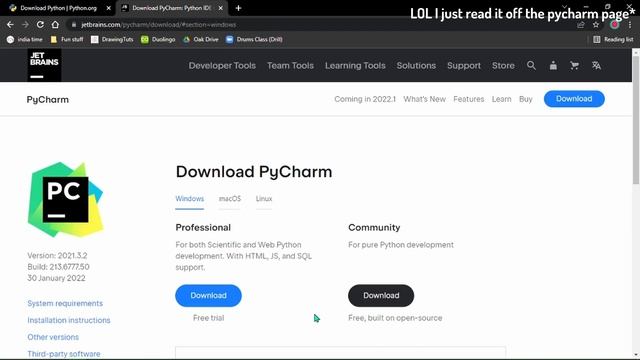Click the Build: 213.6777.50 text
Screen dimensions: 640x360
[58, 267]
